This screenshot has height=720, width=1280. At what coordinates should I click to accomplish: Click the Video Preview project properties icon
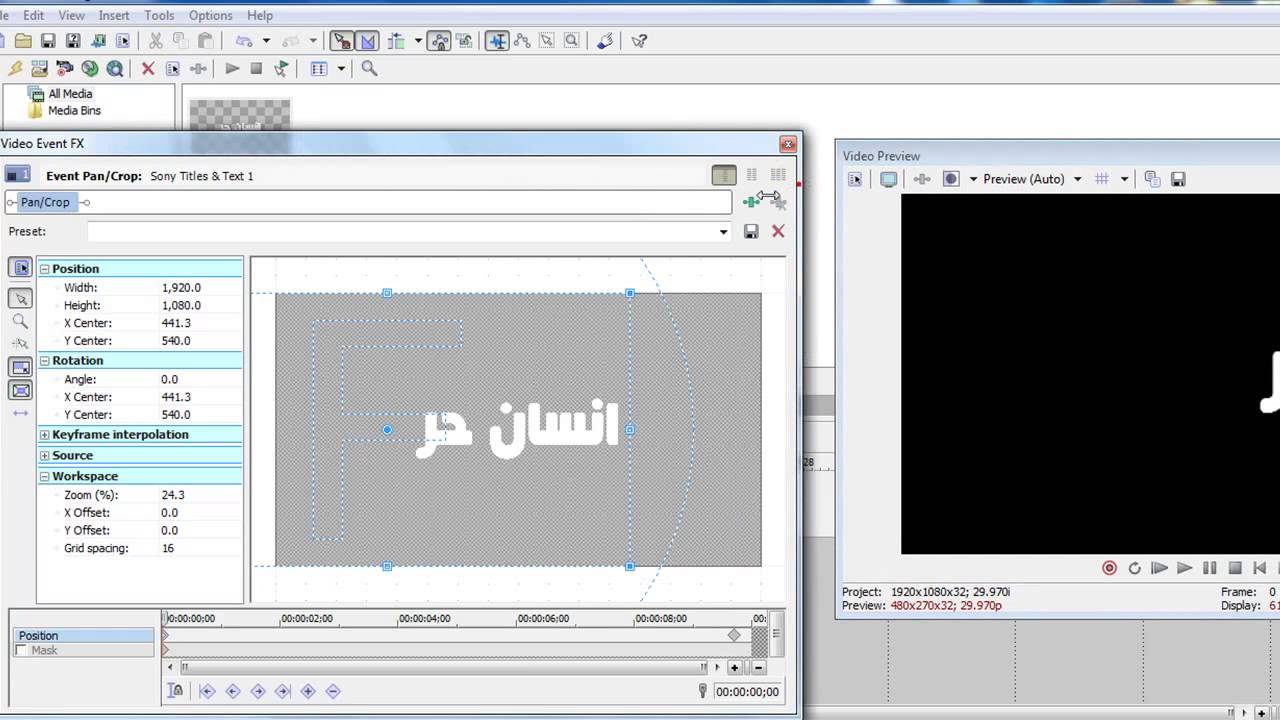855,179
